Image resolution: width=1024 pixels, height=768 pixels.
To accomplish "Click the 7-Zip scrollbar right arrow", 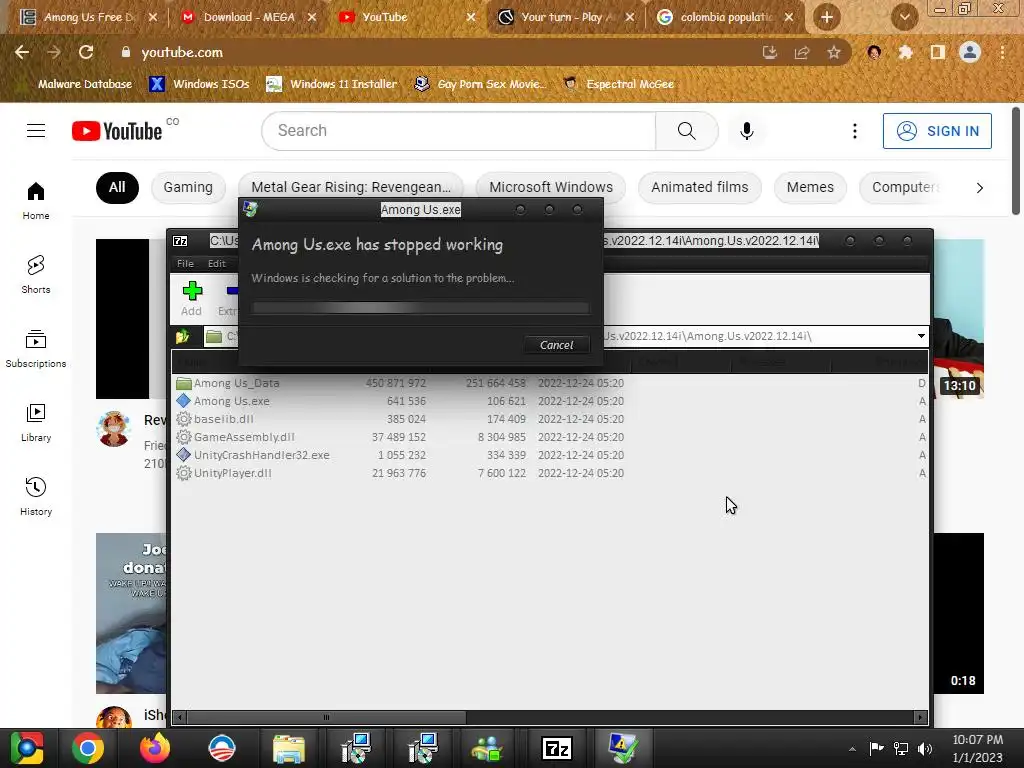I will [920, 717].
